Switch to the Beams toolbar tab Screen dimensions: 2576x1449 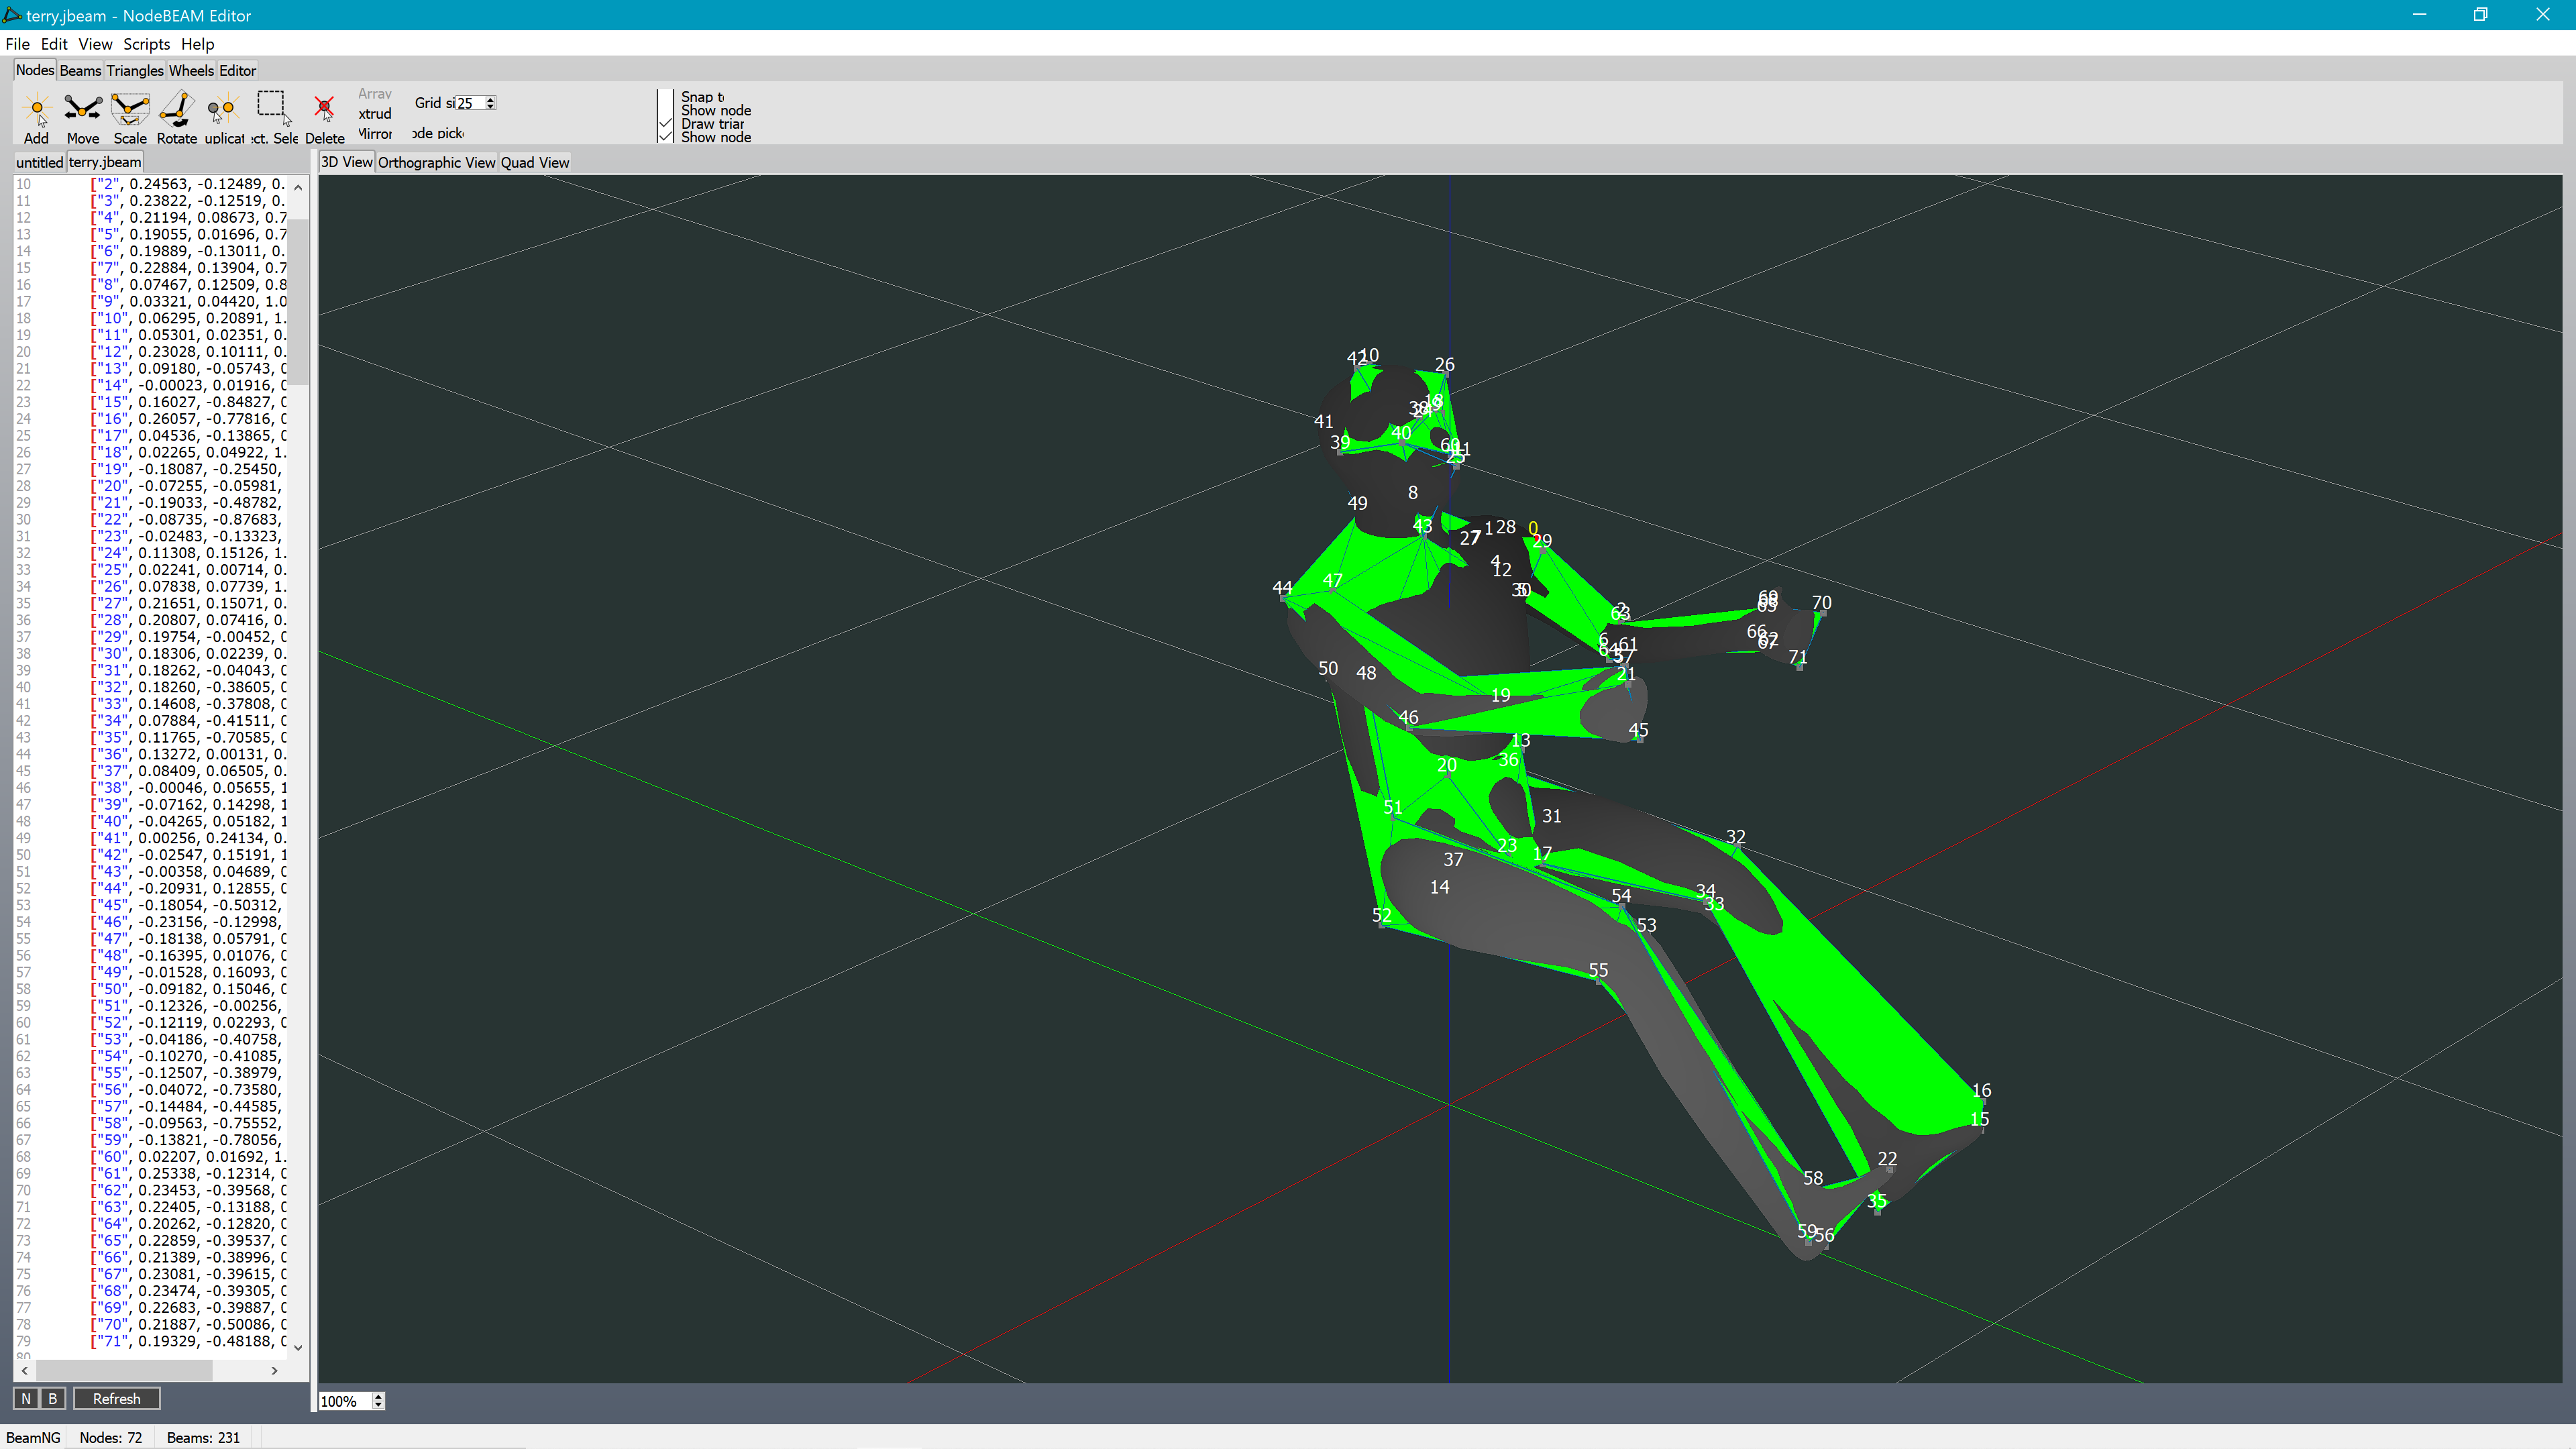(x=80, y=70)
